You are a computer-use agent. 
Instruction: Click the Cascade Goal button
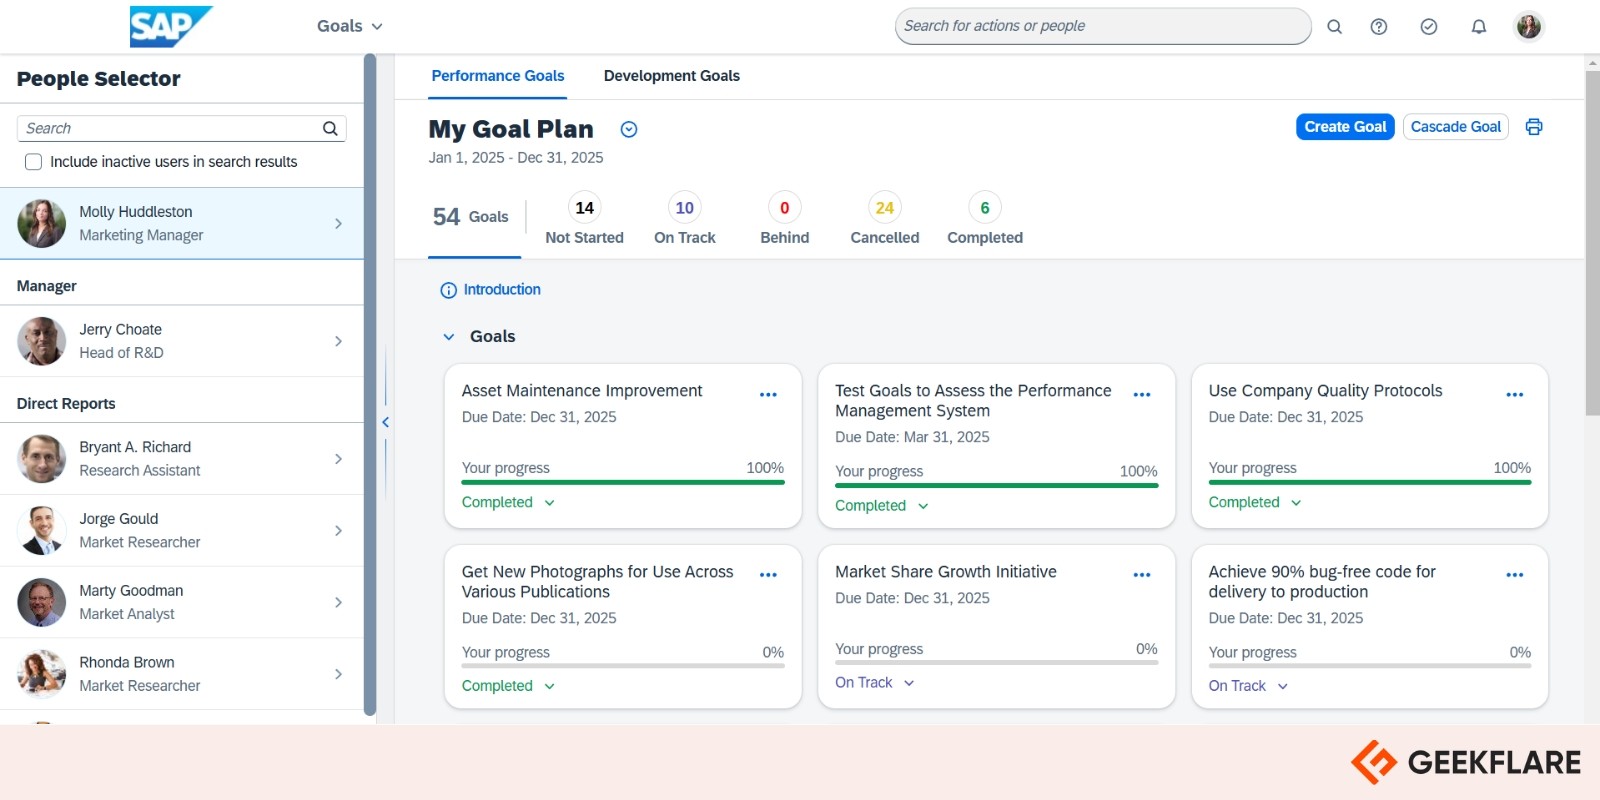click(1456, 127)
